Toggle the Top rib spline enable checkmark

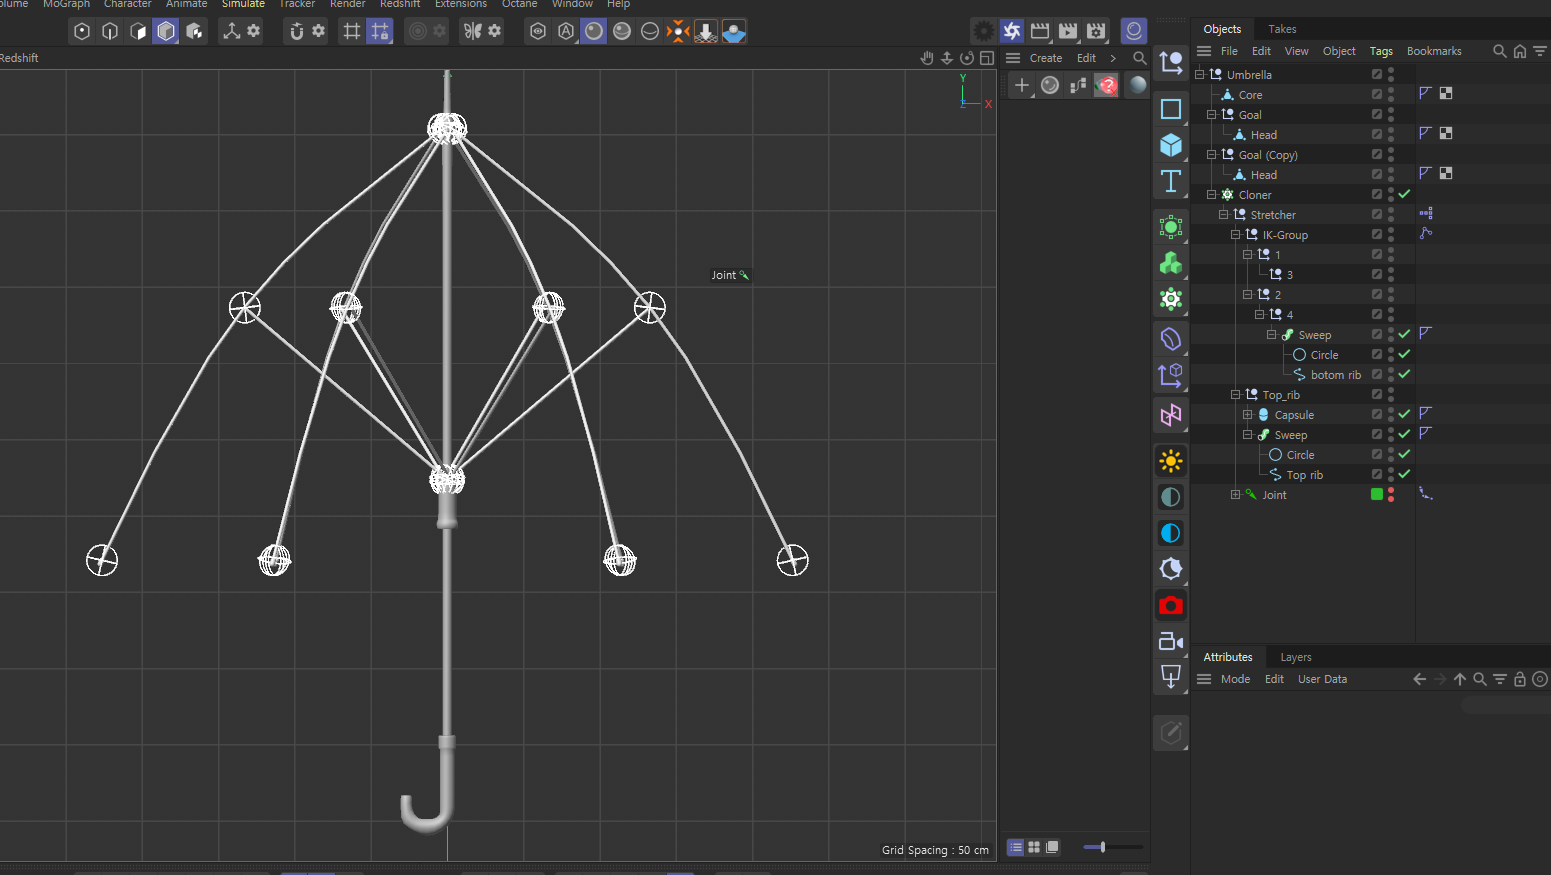(1404, 474)
